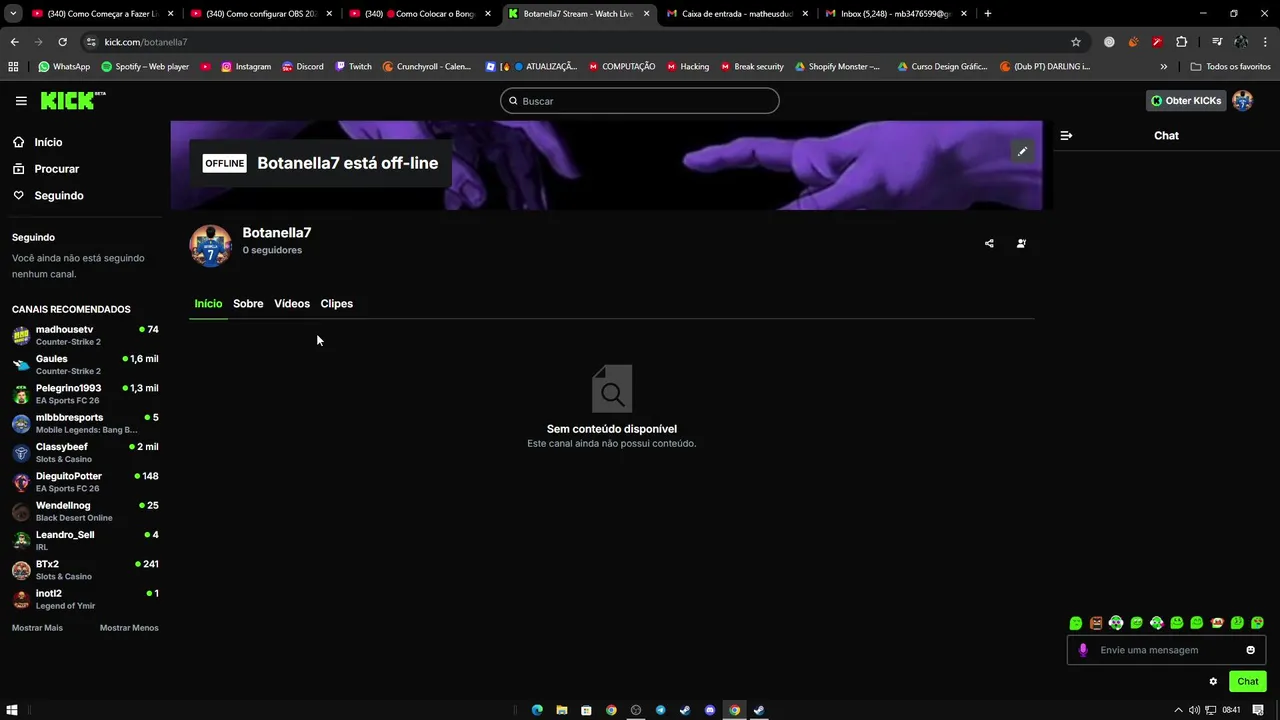This screenshot has height=720, width=1280.
Task: Open the emoji picker in chat input
Action: click(x=1250, y=650)
